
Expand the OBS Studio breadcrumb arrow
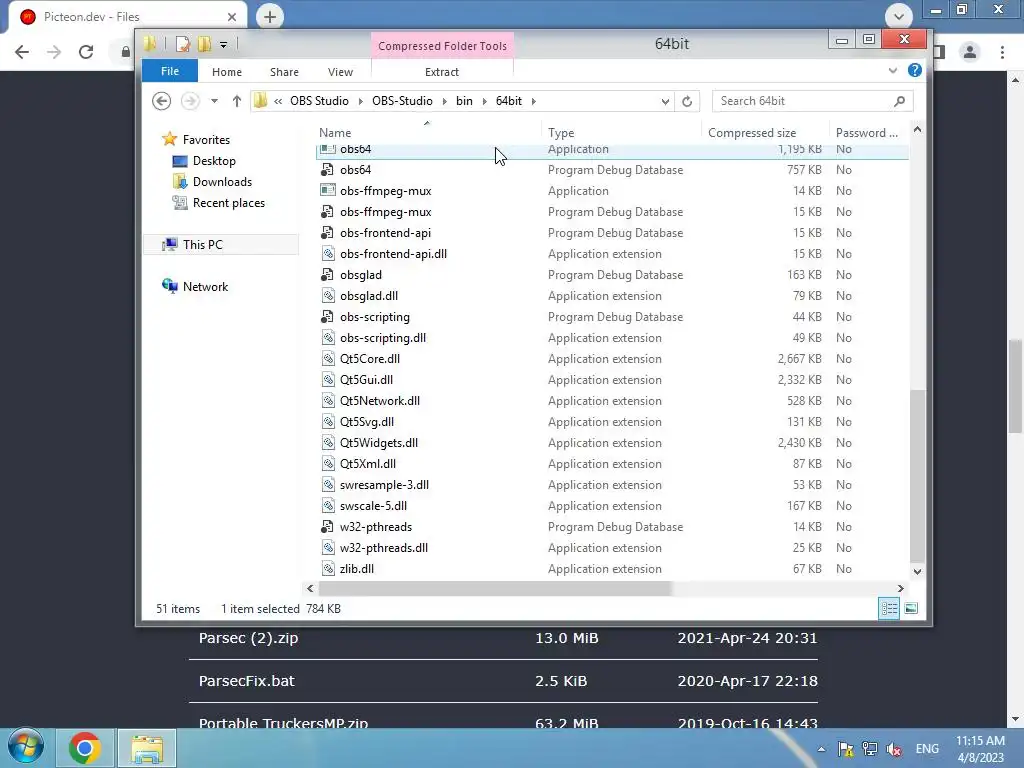(360, 101)
